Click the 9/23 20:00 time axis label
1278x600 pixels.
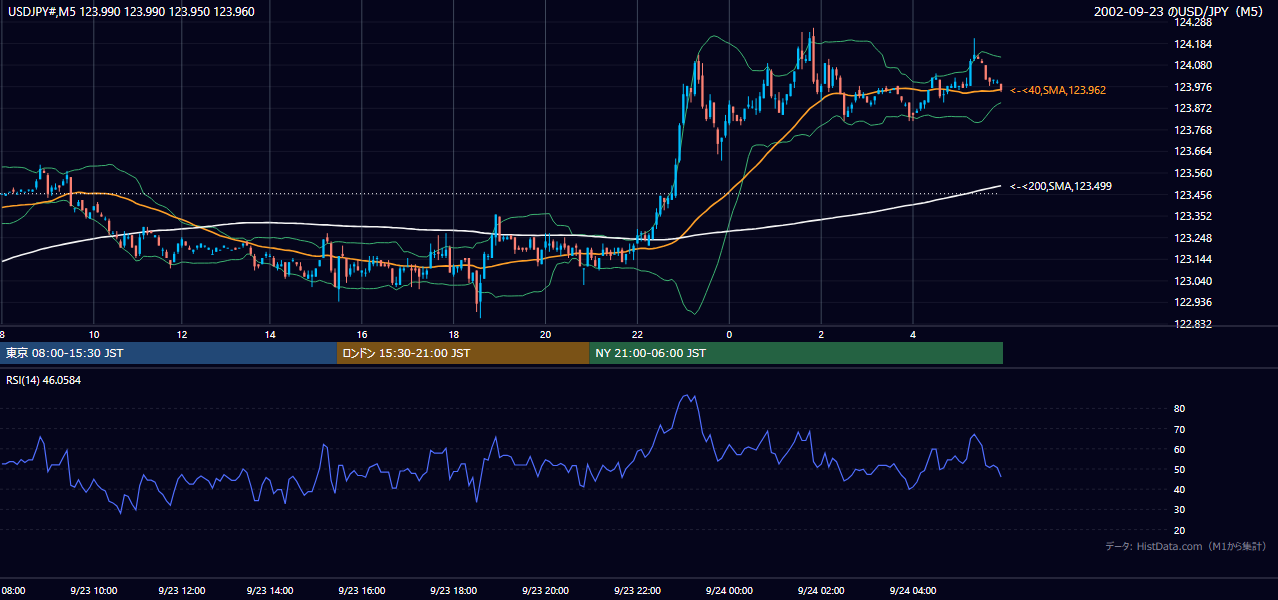point(545,591)
